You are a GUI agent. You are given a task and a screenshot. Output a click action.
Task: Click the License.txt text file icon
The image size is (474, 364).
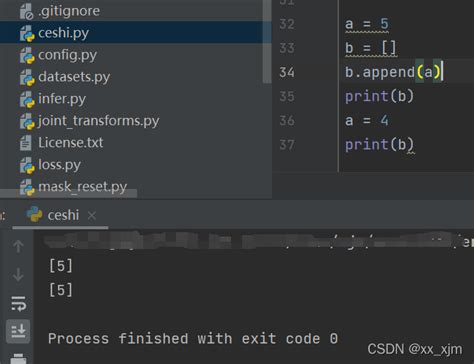[x=26, y=143]
